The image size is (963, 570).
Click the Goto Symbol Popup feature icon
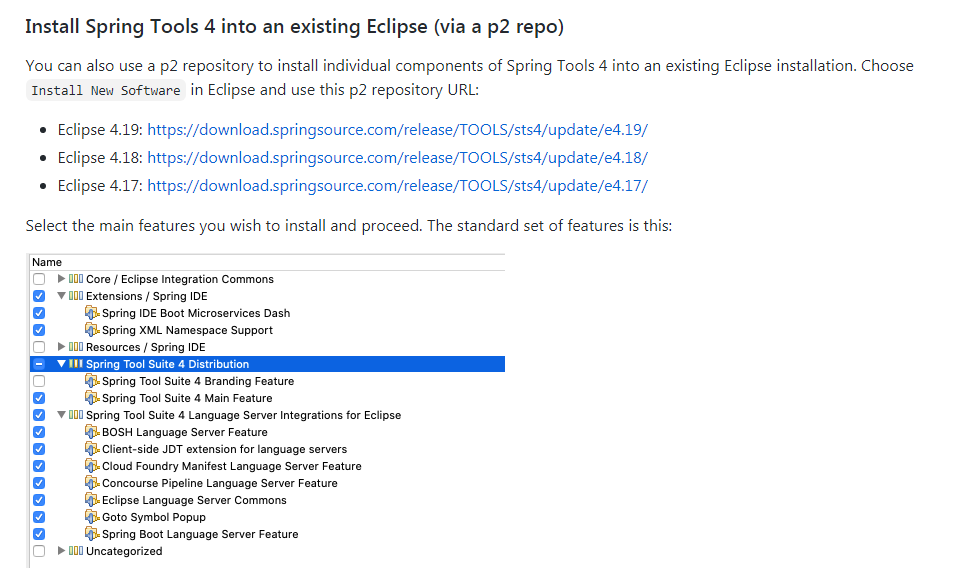coord(92,517)
